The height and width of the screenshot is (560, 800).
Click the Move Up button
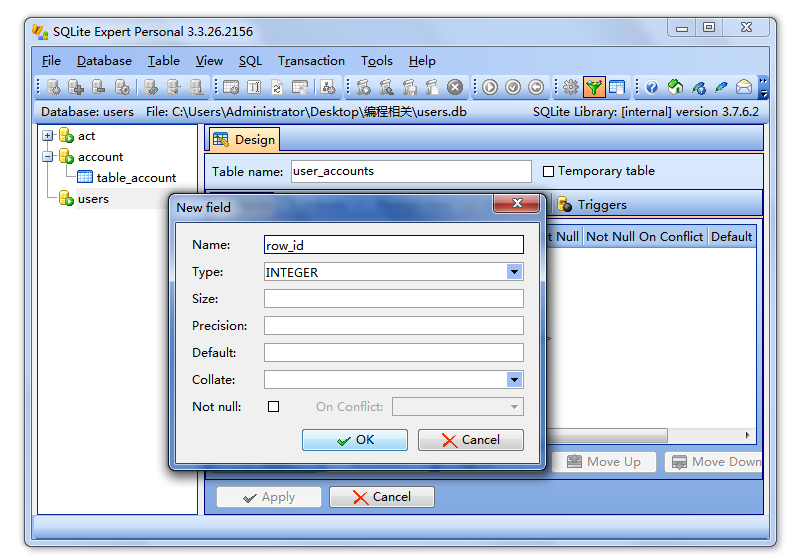[x=604, y=462]
